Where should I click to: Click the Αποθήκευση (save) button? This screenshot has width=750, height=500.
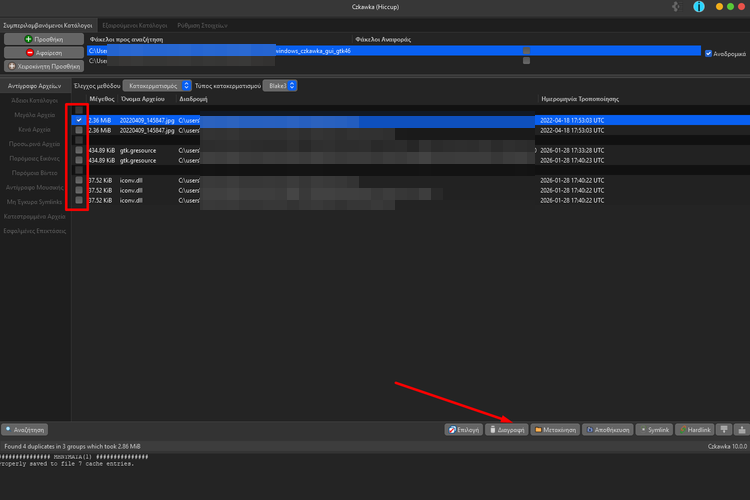tap(604, 429)
